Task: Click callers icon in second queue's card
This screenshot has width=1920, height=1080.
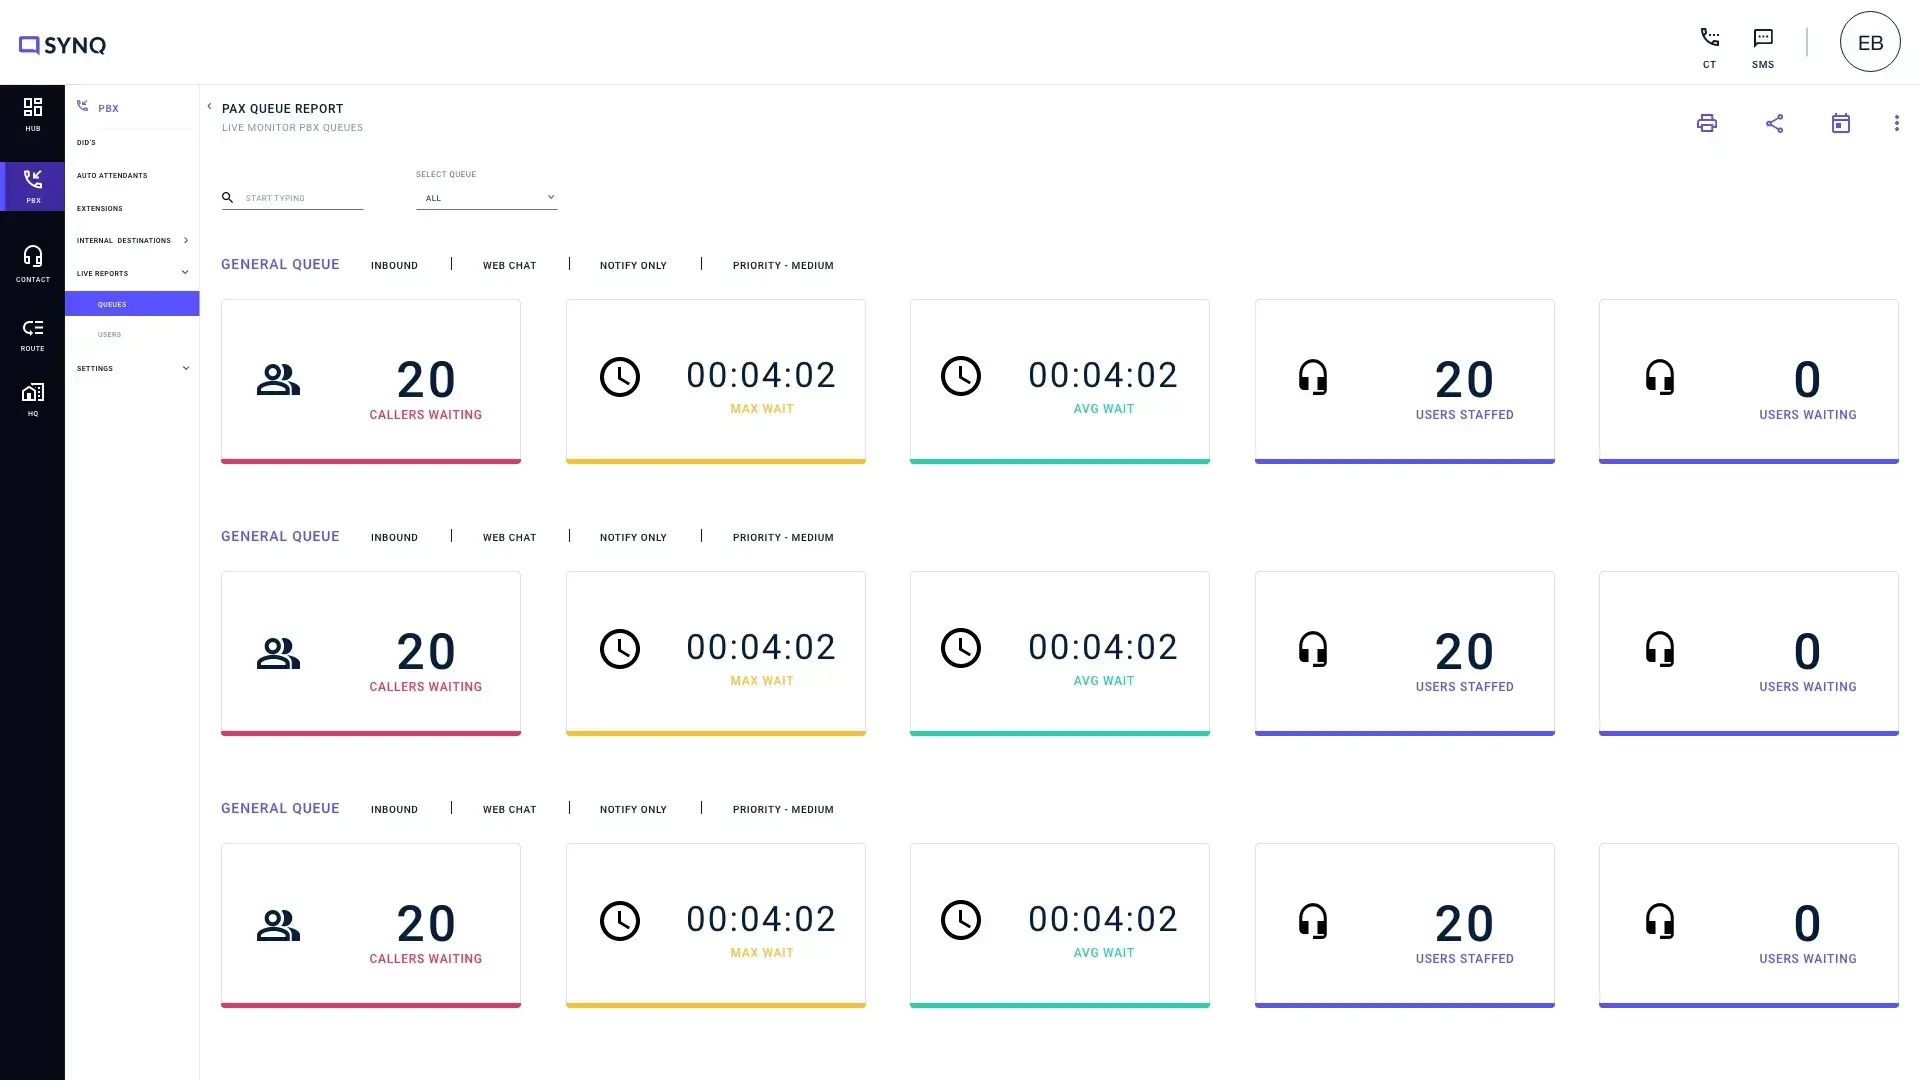Action: [x=278, y=652]
